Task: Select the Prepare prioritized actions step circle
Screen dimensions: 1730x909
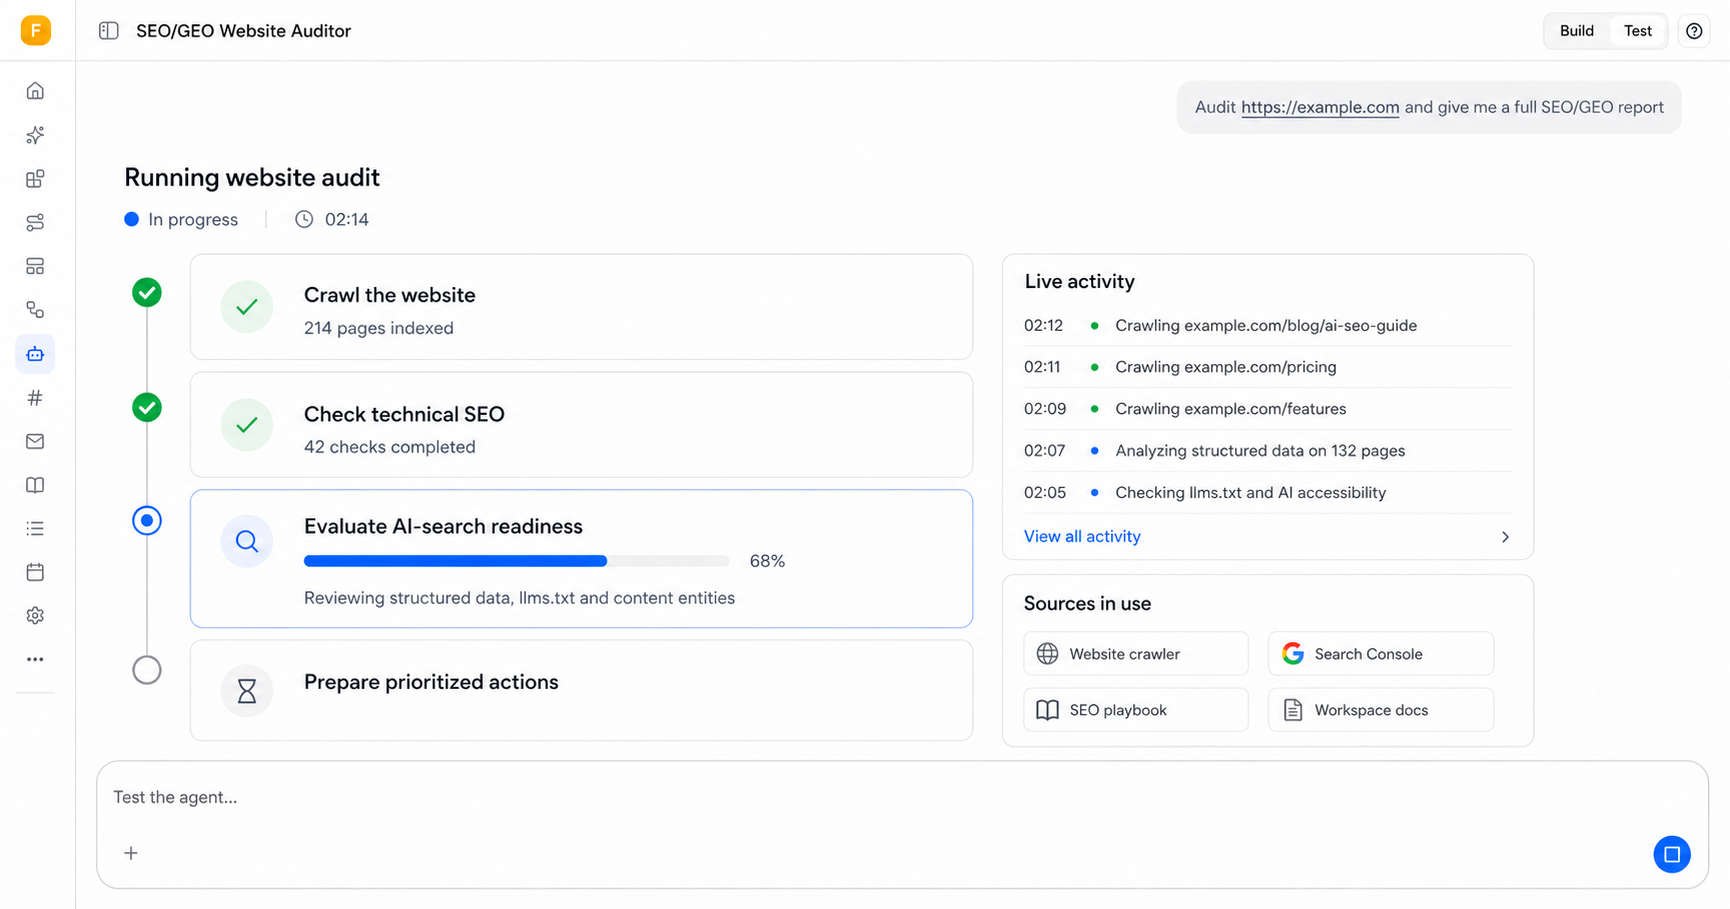Action: (x=147, y=670)
